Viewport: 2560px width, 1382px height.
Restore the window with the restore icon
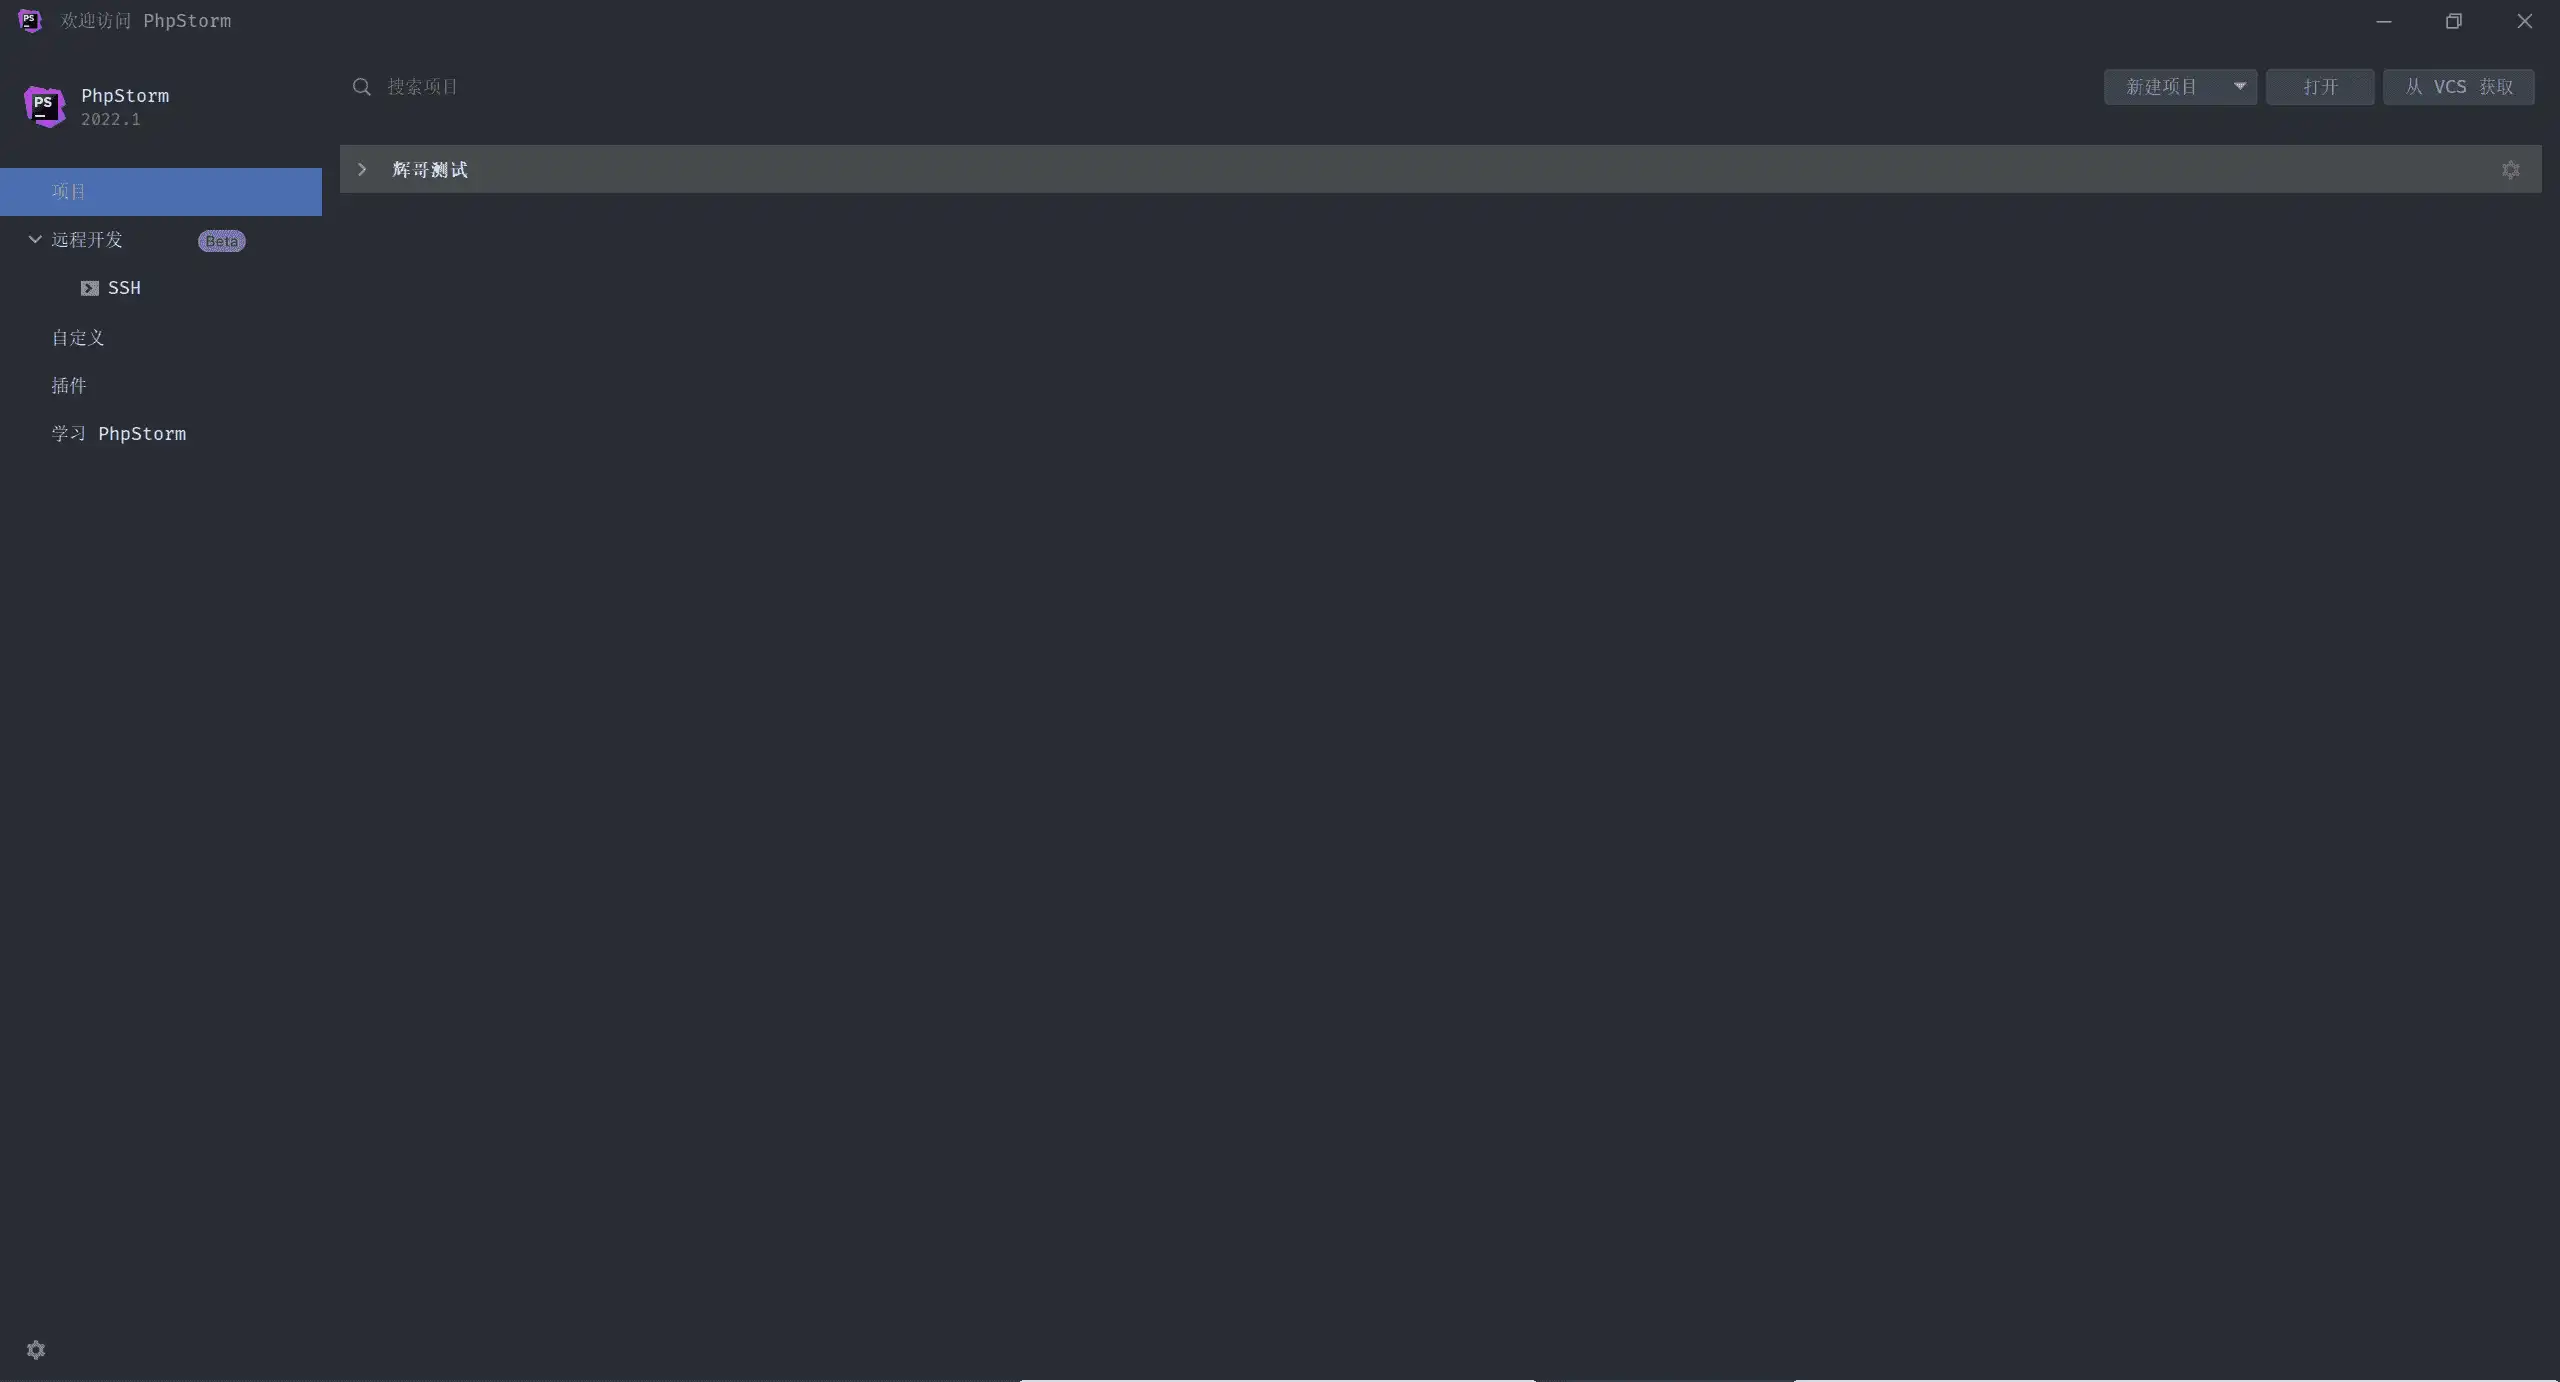(2454, 21)
